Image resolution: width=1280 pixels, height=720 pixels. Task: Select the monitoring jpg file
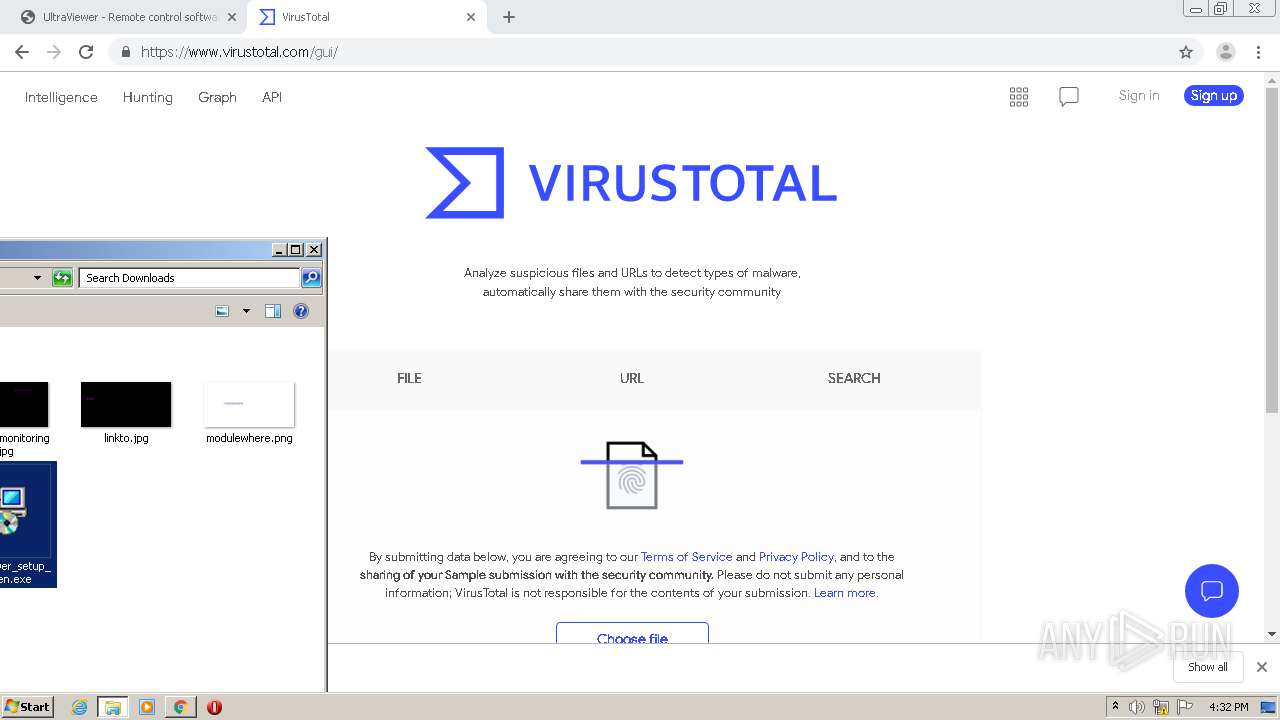[24, 419]
